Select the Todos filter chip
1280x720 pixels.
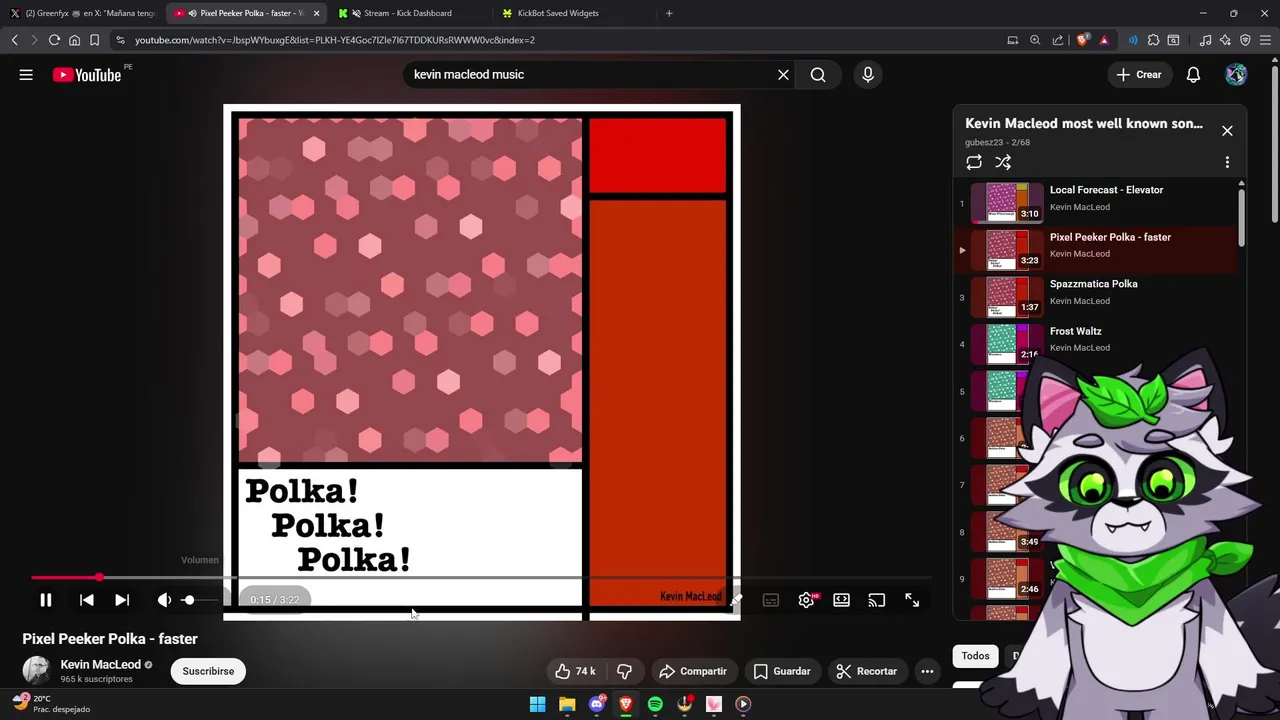pos(975,656)
